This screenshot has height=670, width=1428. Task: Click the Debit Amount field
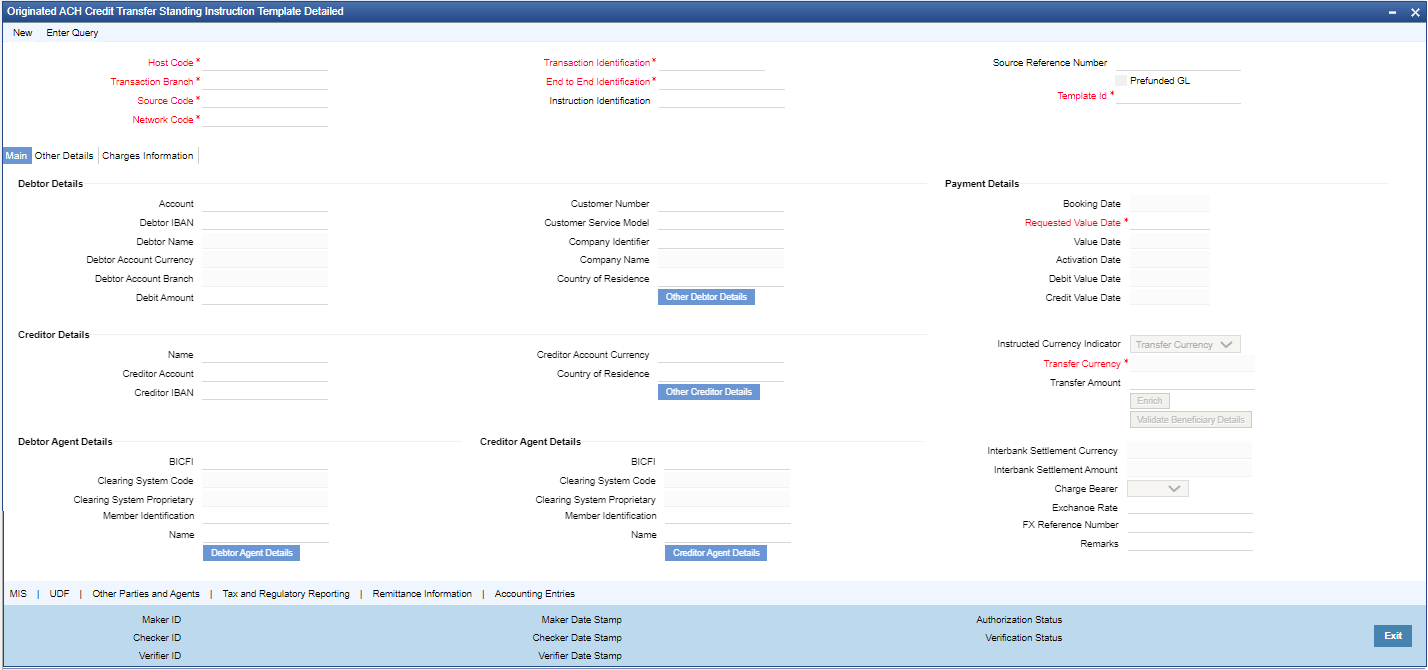[265, 298]
